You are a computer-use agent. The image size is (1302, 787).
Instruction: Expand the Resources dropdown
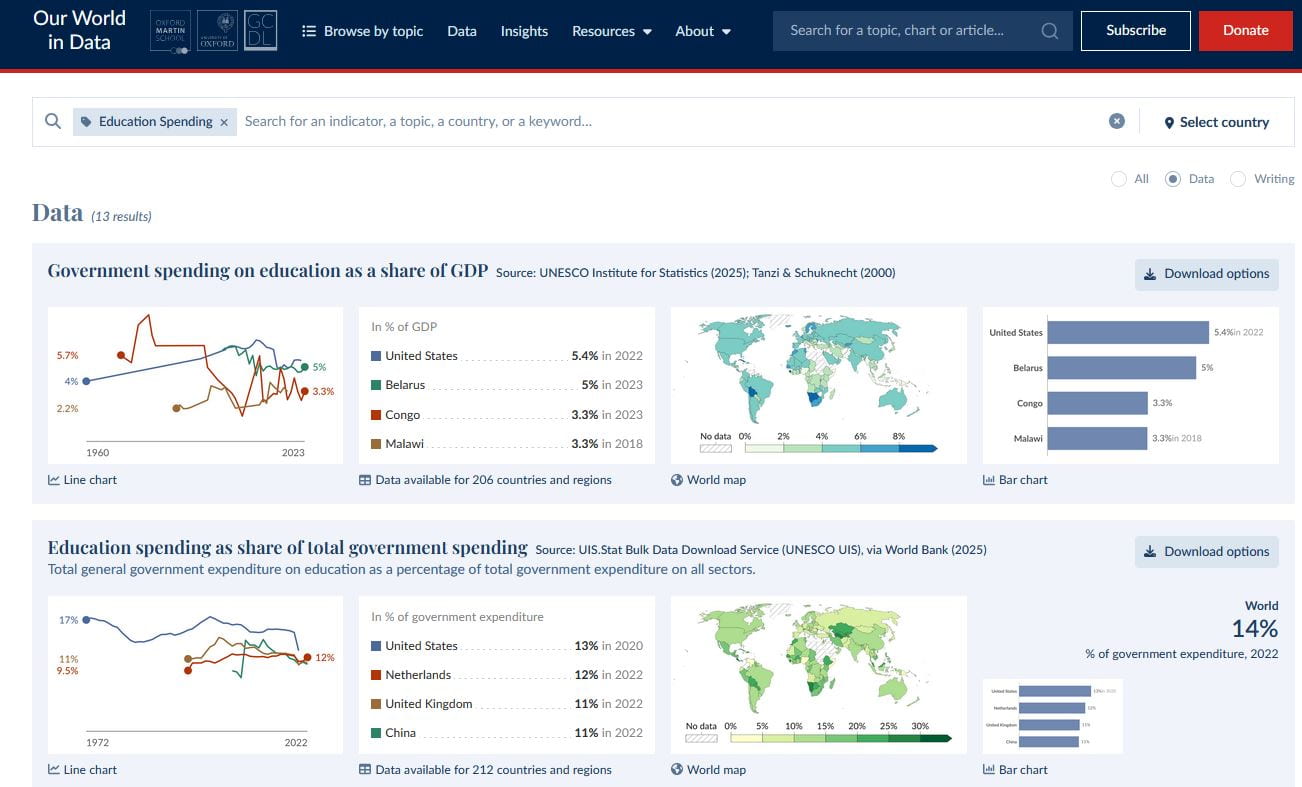point(611,31)
